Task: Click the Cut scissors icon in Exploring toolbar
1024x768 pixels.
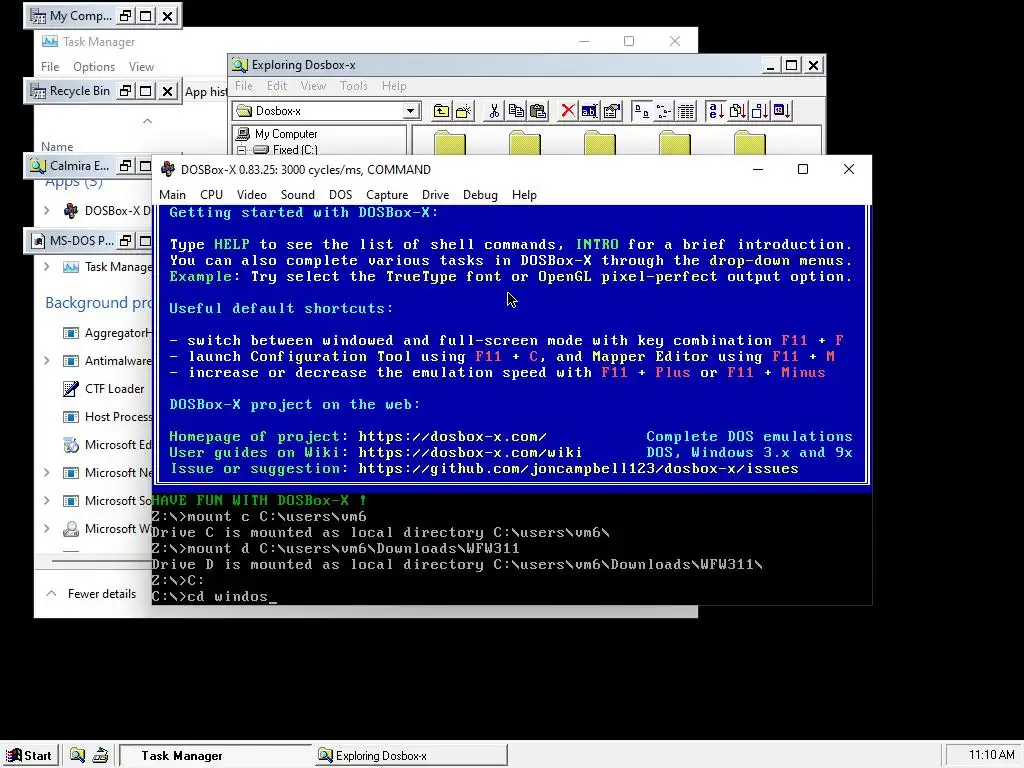Action: coord(494,111)
